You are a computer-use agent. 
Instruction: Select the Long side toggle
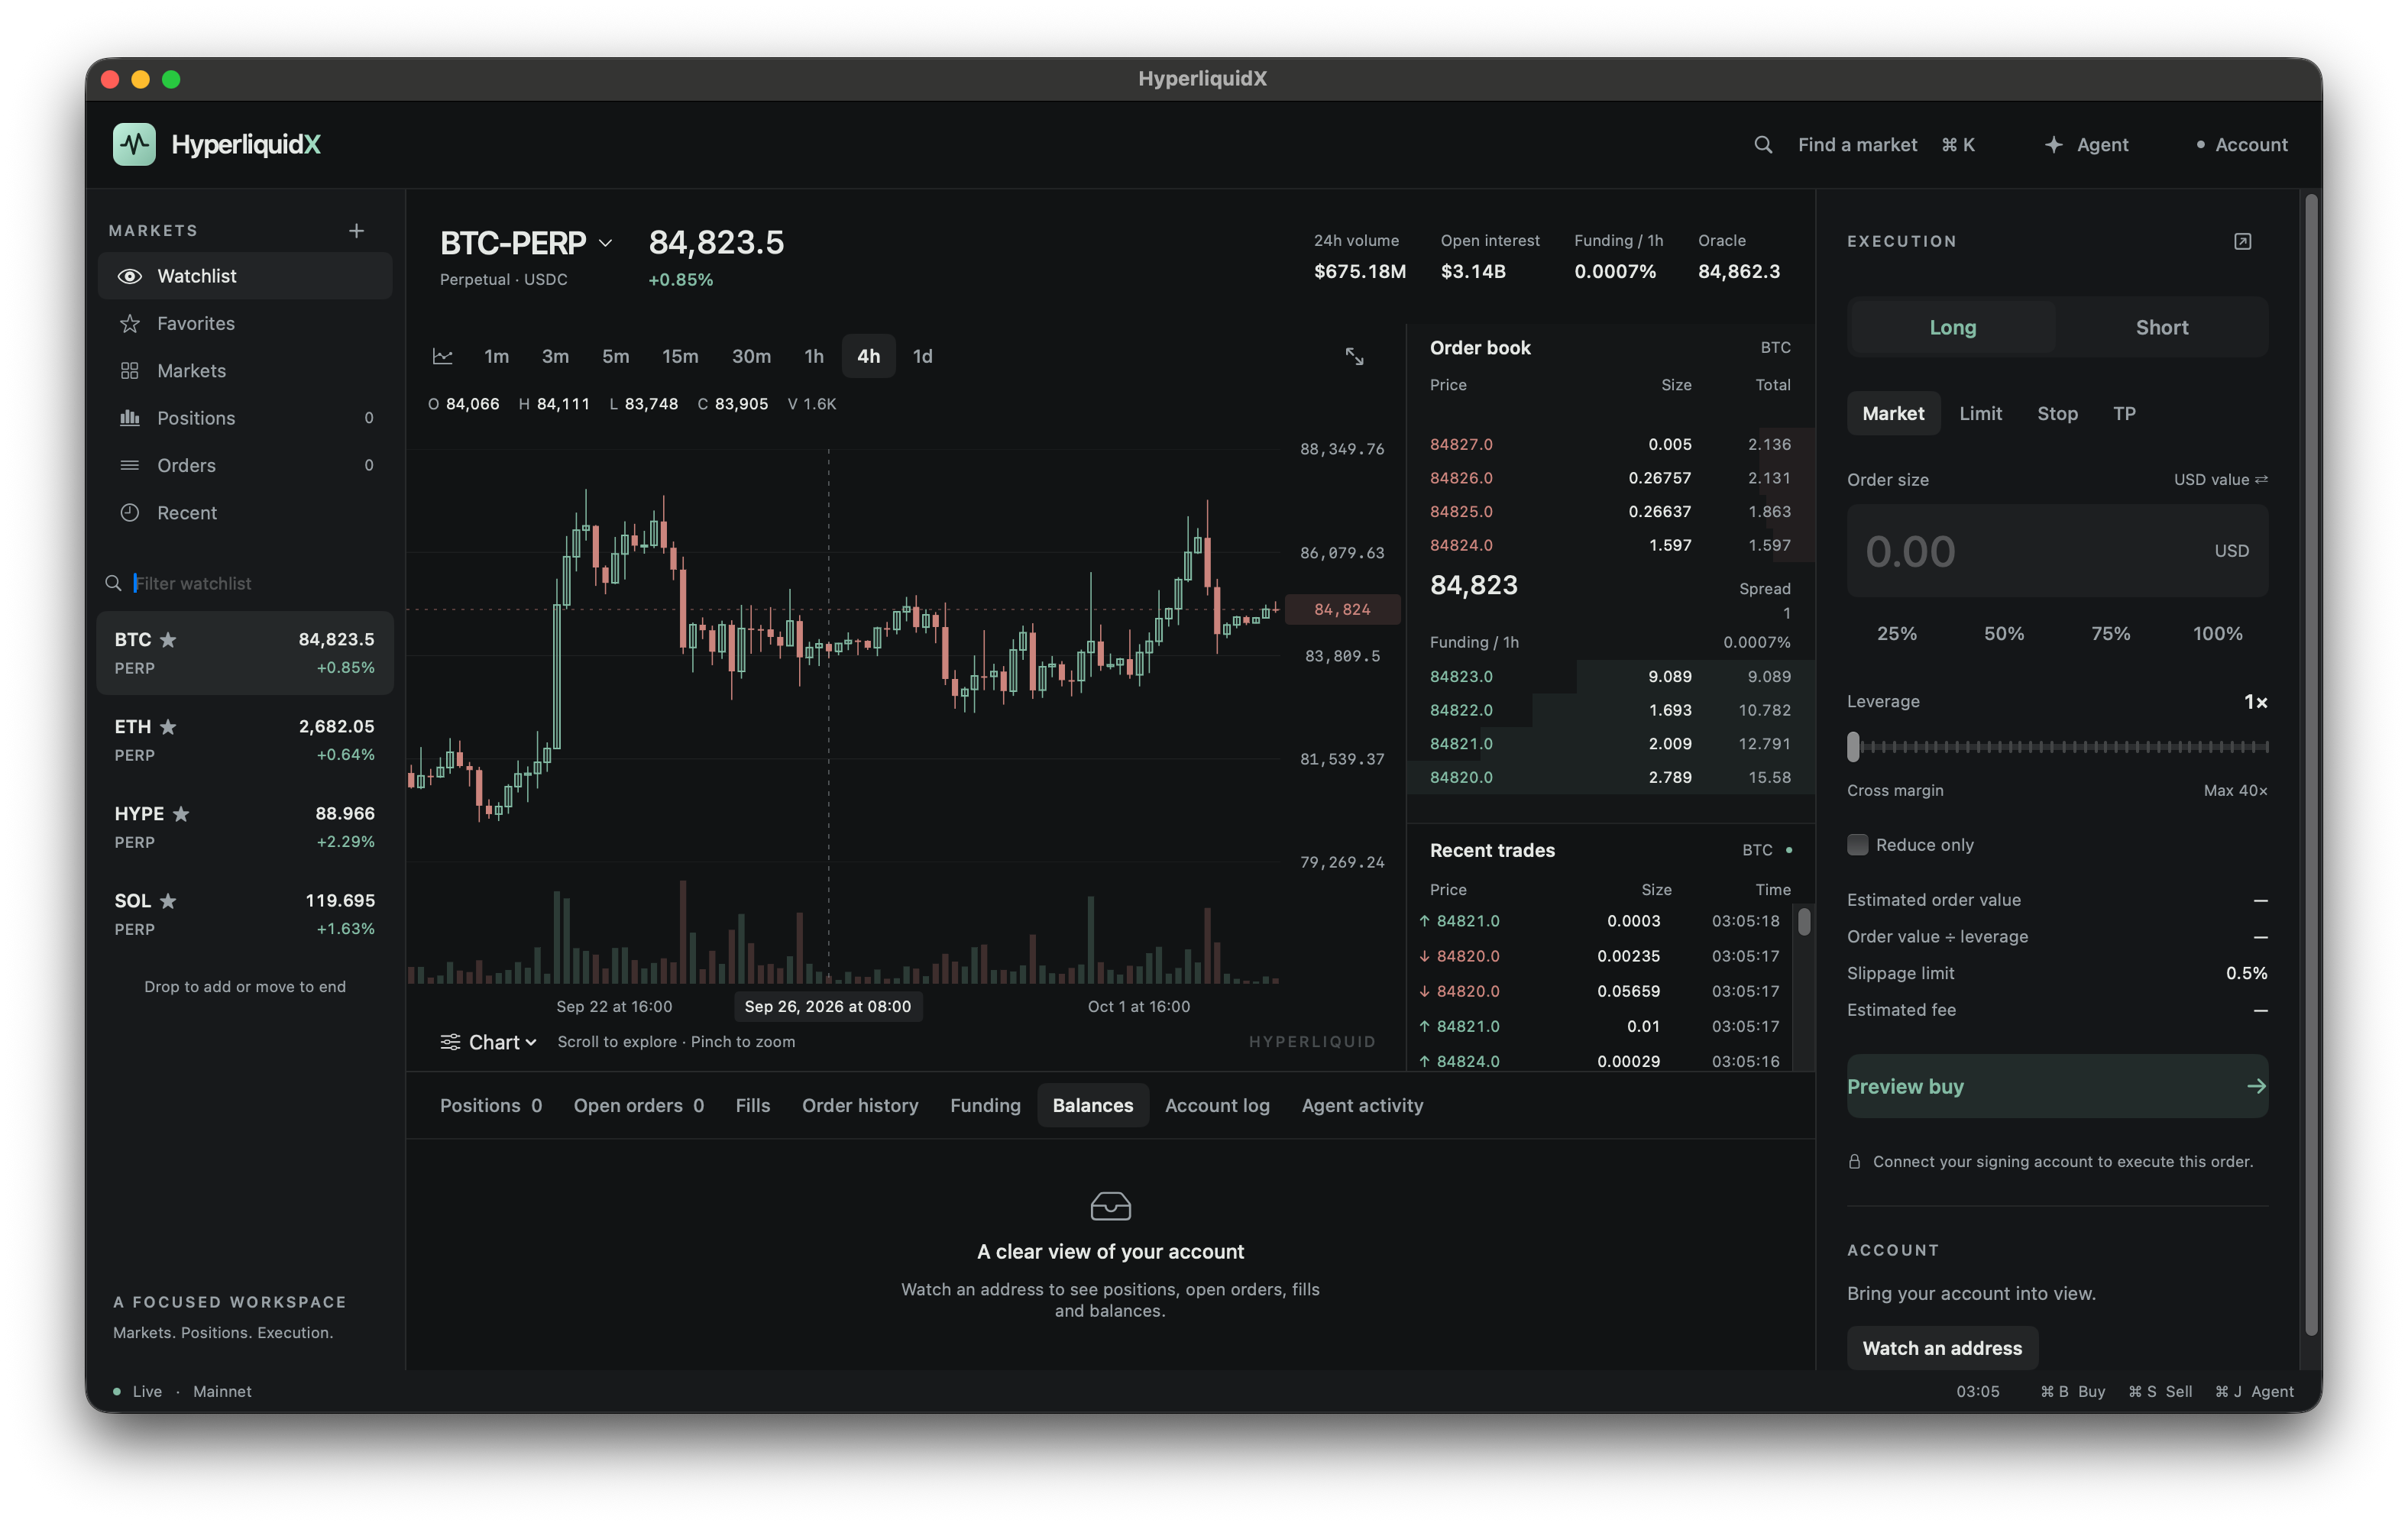point(1952,327)
